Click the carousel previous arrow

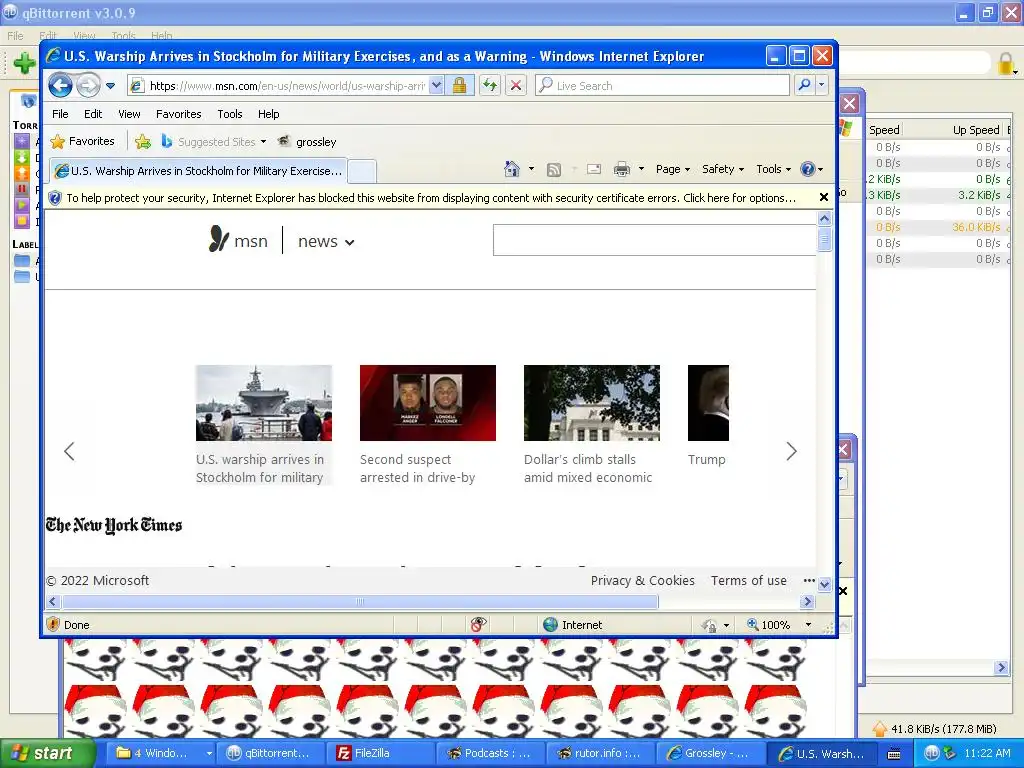[69, 451]
